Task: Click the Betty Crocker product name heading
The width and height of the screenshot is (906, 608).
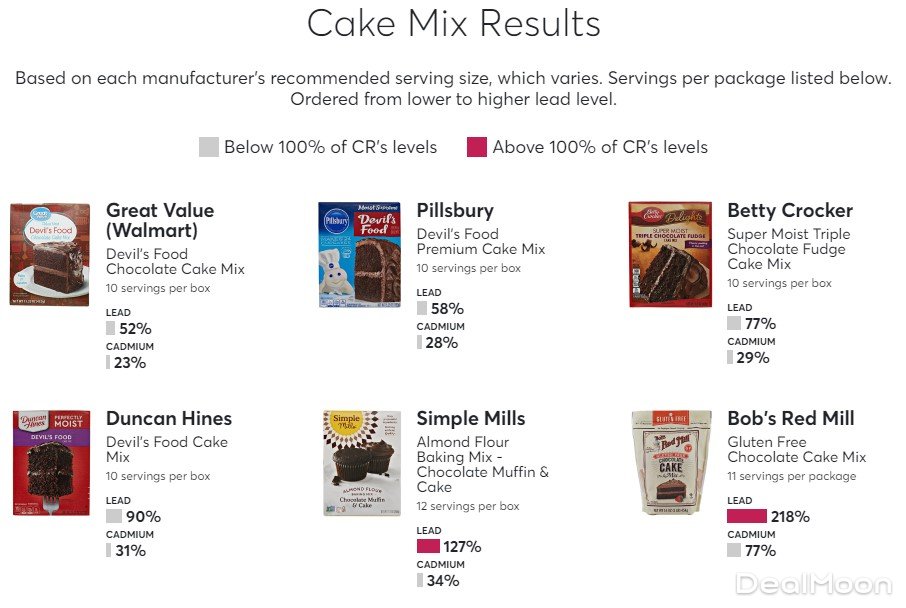Action: coord(790,211)
